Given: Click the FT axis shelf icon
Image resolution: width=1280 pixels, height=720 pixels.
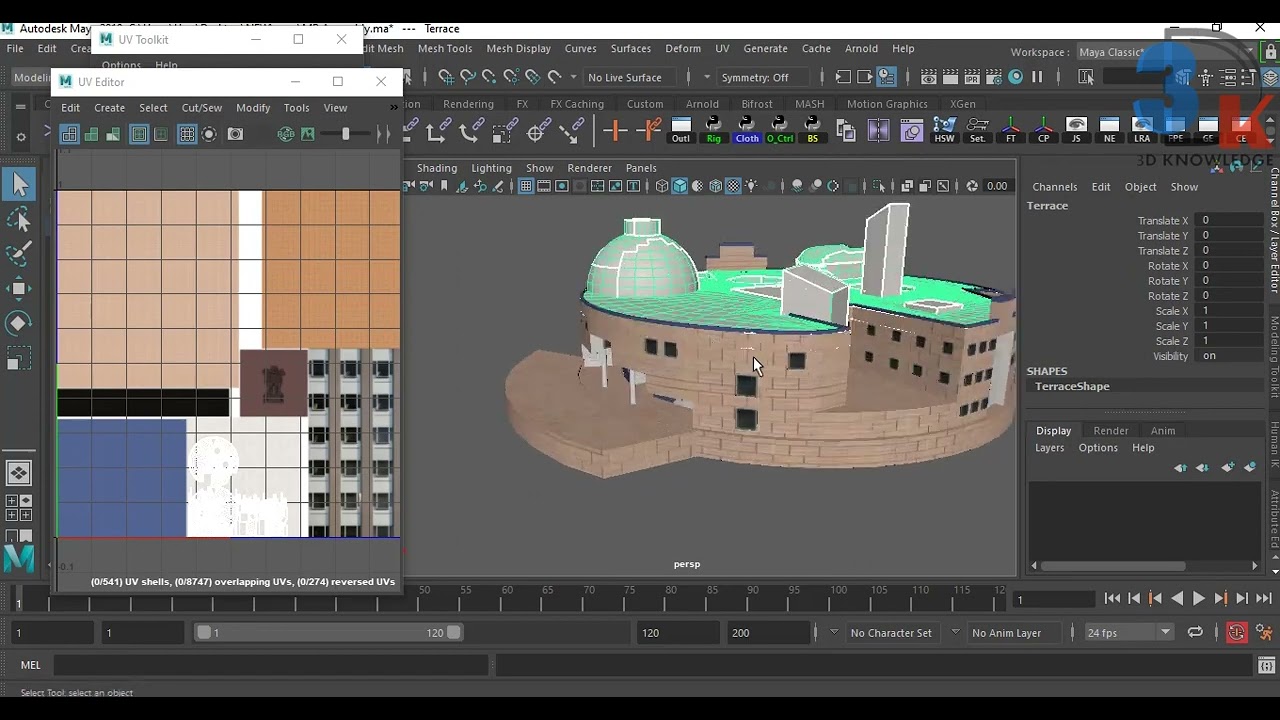Looking at the screenshot, I should (x=1011, y=130).
